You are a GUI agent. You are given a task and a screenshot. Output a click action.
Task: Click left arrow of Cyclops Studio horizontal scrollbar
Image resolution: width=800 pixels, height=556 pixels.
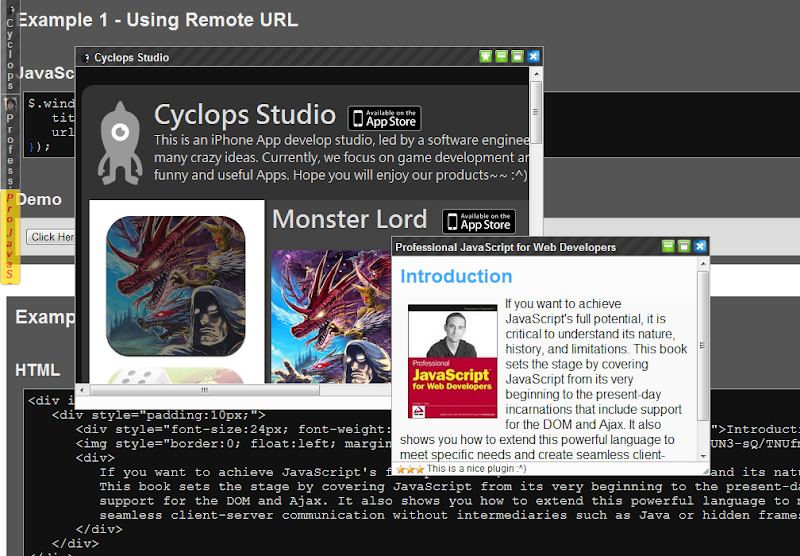[x=83, y=390]
